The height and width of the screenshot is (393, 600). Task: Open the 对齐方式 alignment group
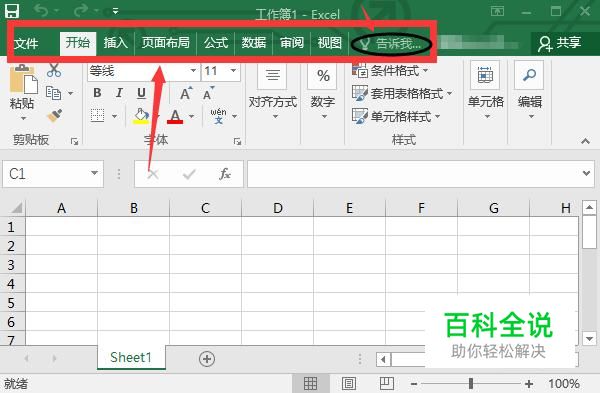(272, 92)
